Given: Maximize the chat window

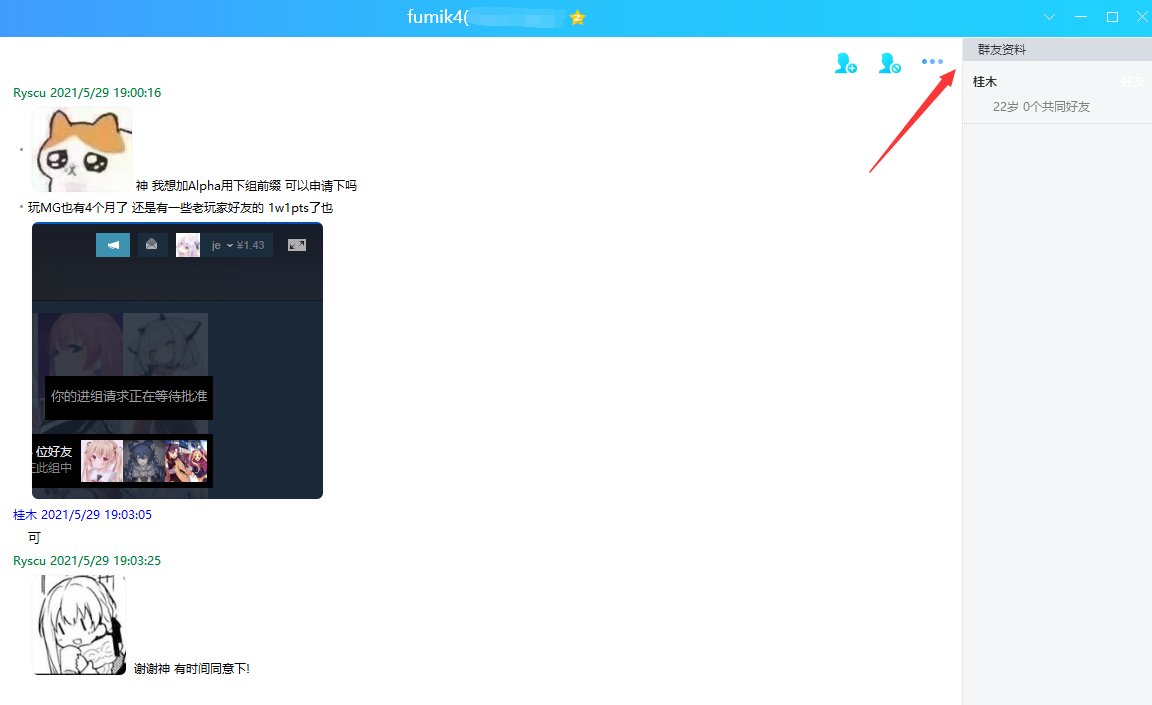Looking at the screenshot, I should pyautogui.click(x=1112, y=17).
